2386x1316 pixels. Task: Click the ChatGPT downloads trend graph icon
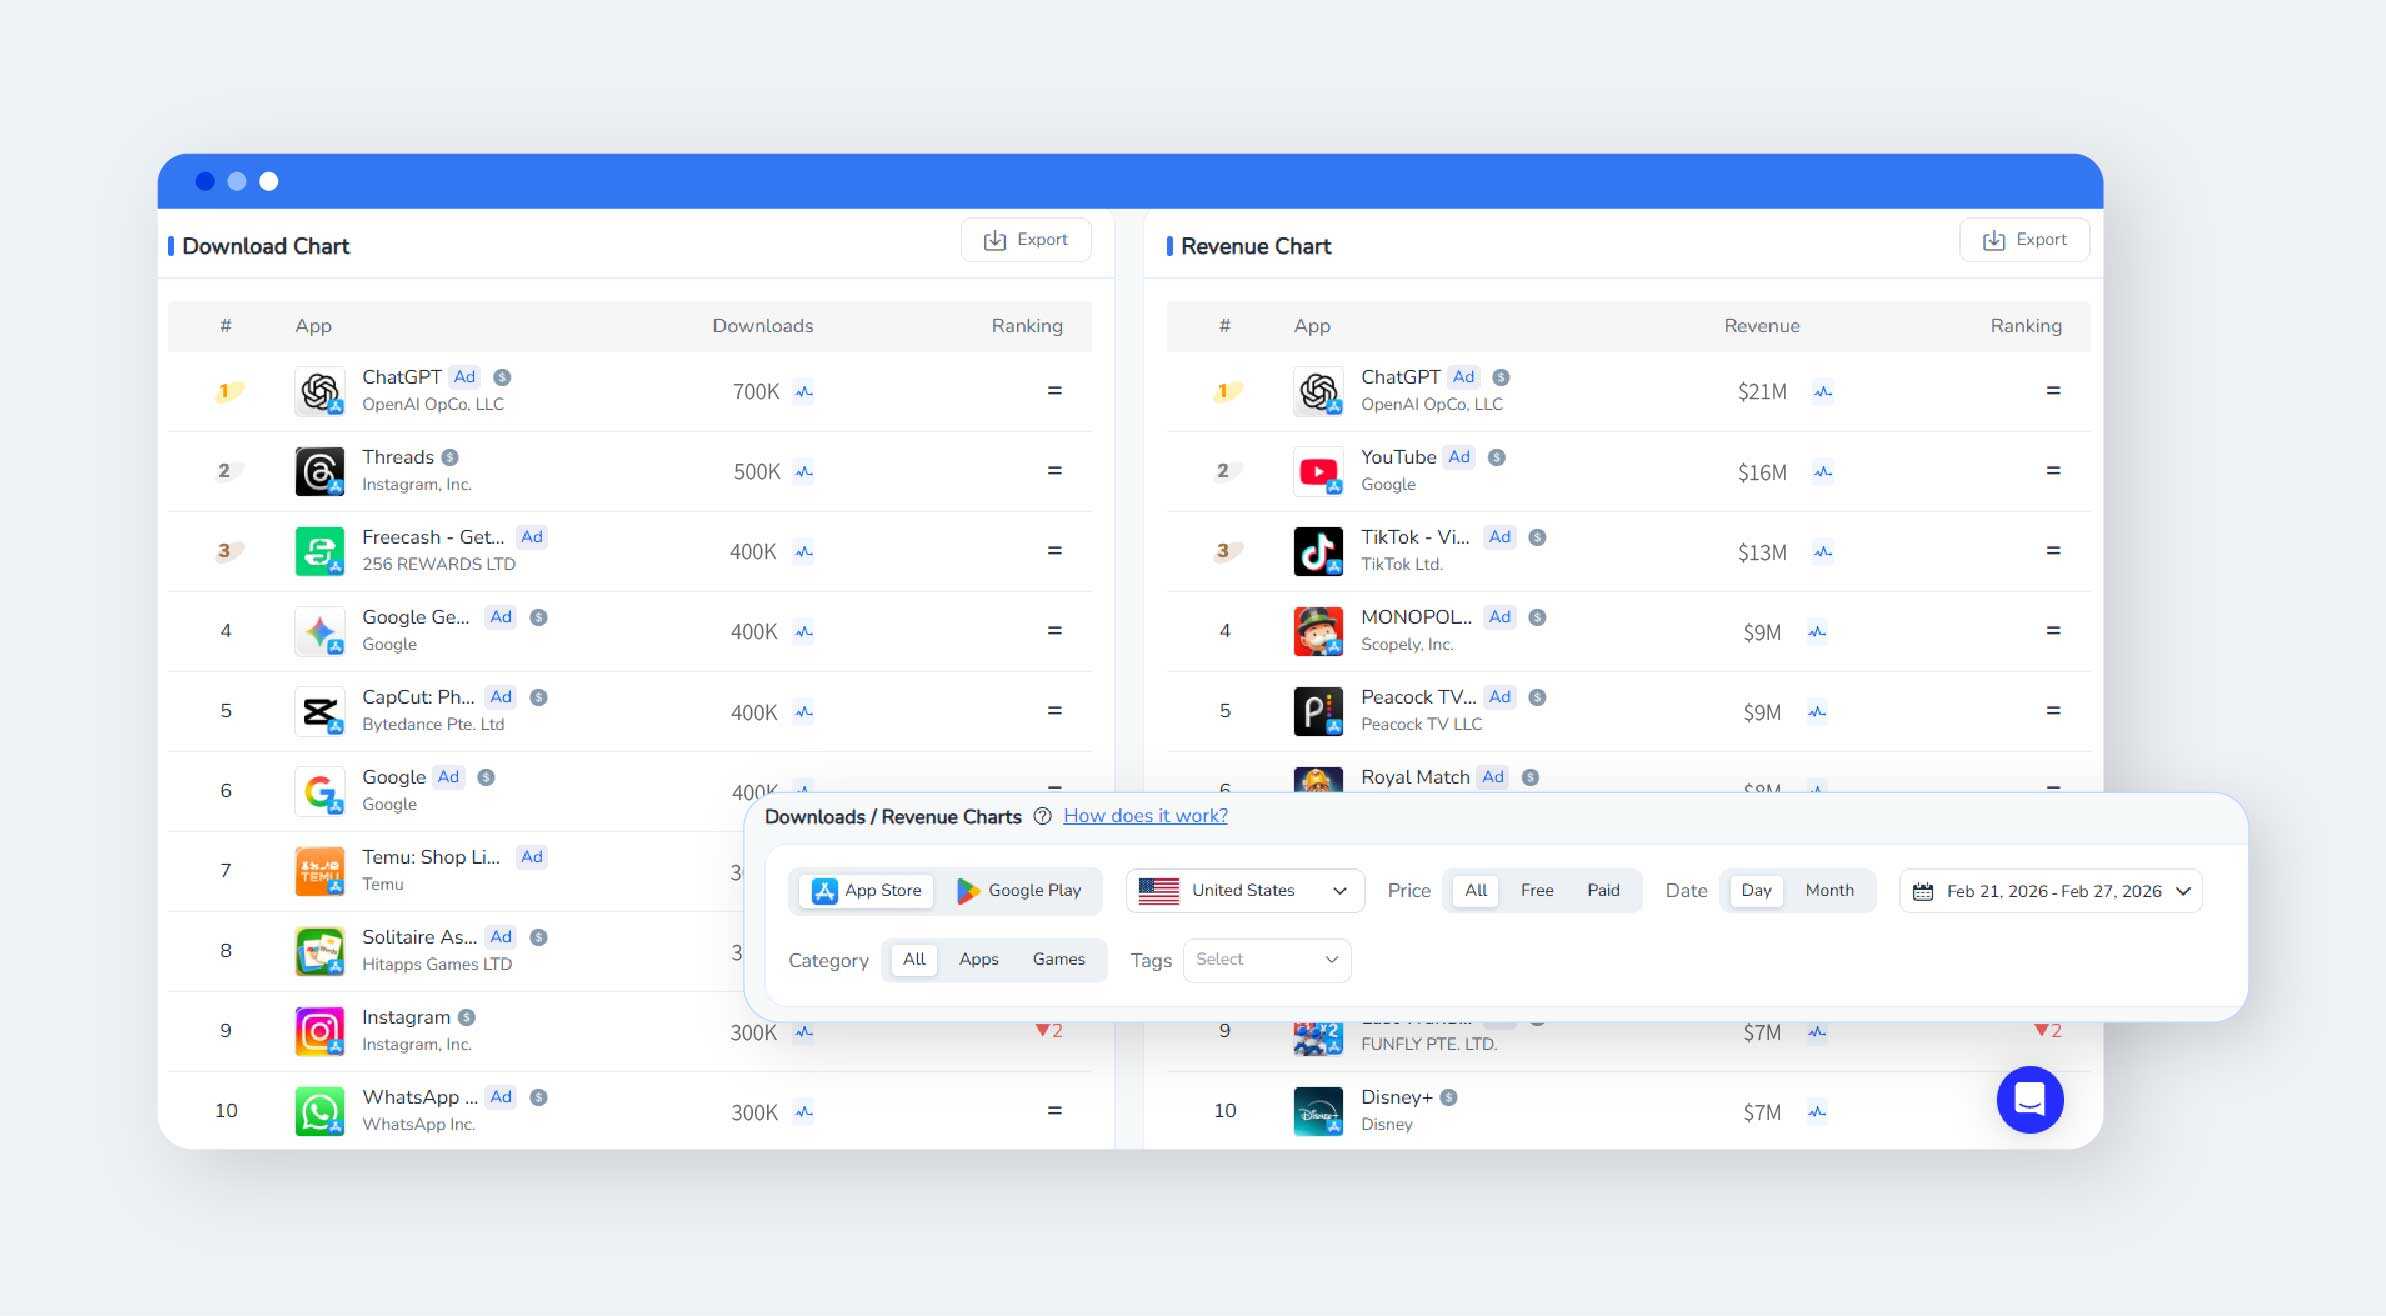point(804,392)
